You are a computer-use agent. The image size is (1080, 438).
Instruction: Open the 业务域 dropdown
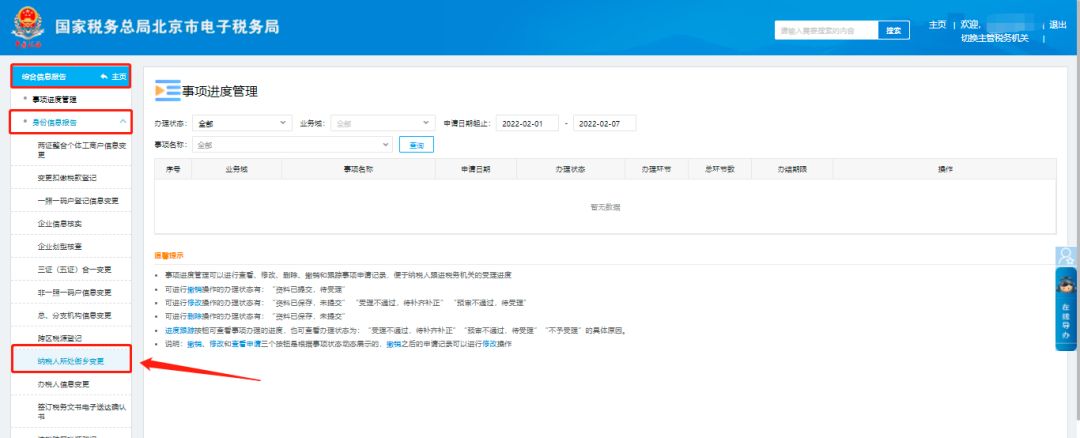(x=382, y=123)
